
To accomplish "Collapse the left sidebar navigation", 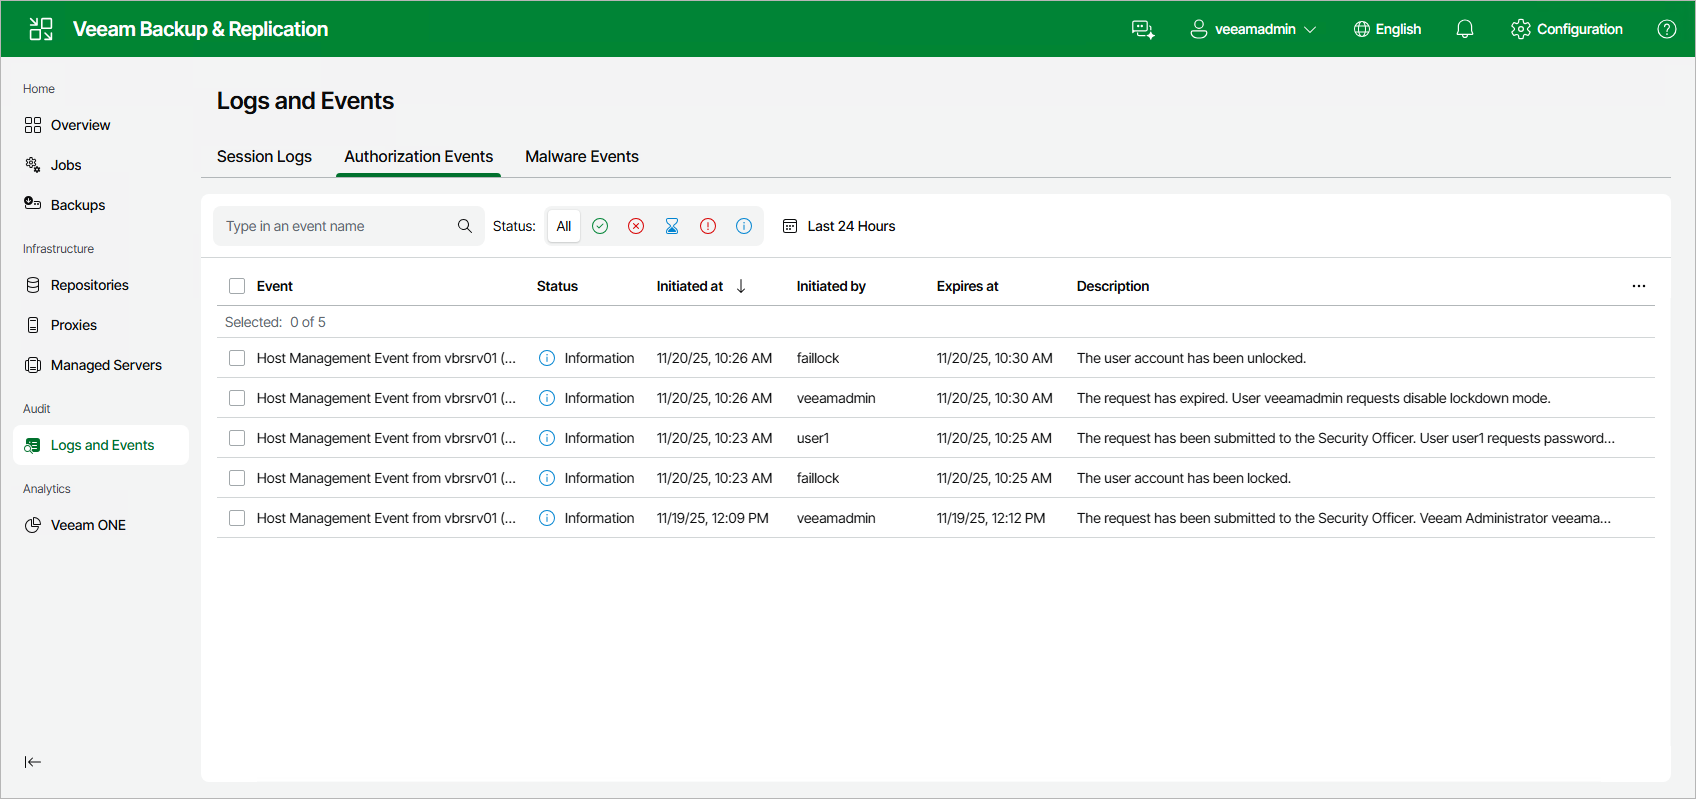I will pyautogui.click(x=33, y=762).
